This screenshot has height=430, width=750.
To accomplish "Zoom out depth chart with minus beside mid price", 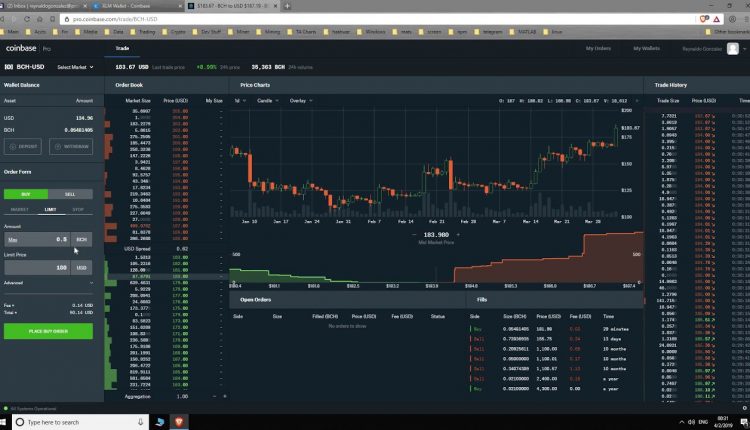I will tap(414, 235).
